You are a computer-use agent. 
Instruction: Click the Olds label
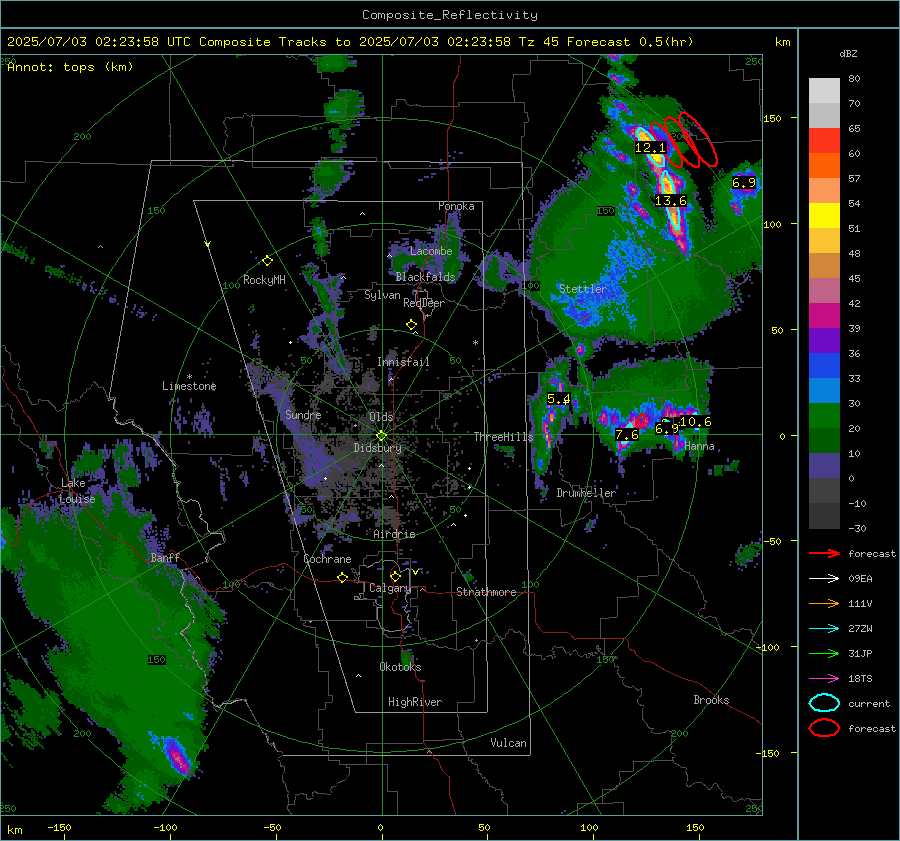pyautogui.click(x=381, y=417)
